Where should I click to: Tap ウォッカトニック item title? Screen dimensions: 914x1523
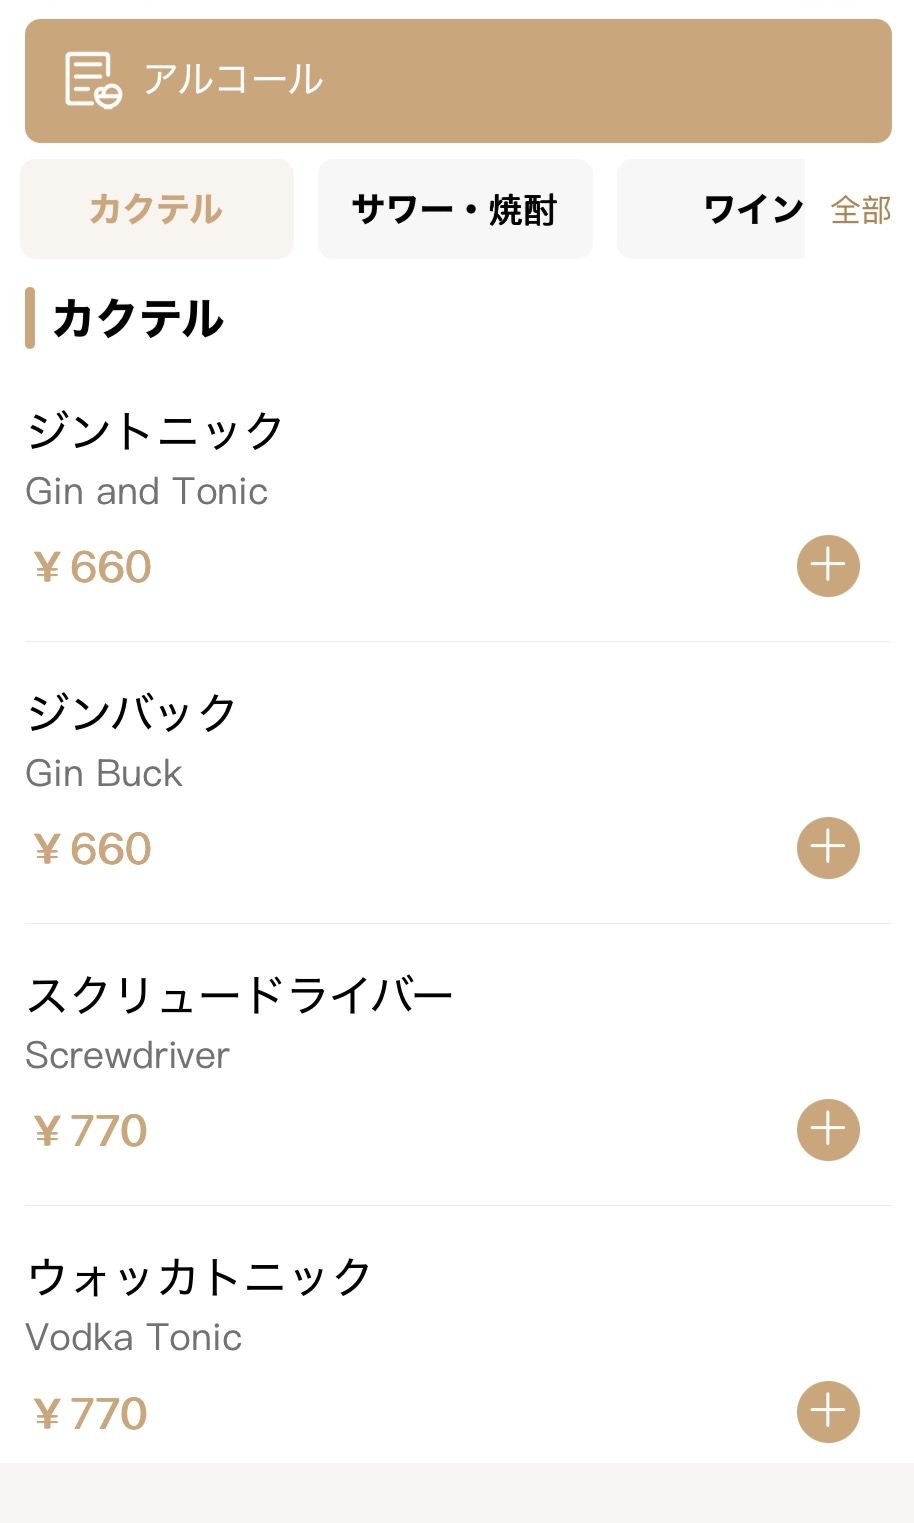pyautogui.click(x=199, y=1278)
